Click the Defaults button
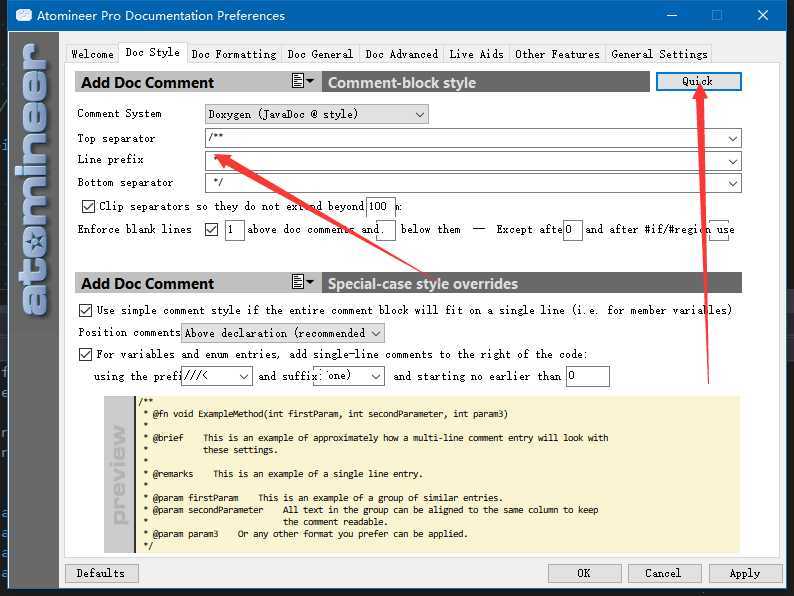 click(101, 573)
